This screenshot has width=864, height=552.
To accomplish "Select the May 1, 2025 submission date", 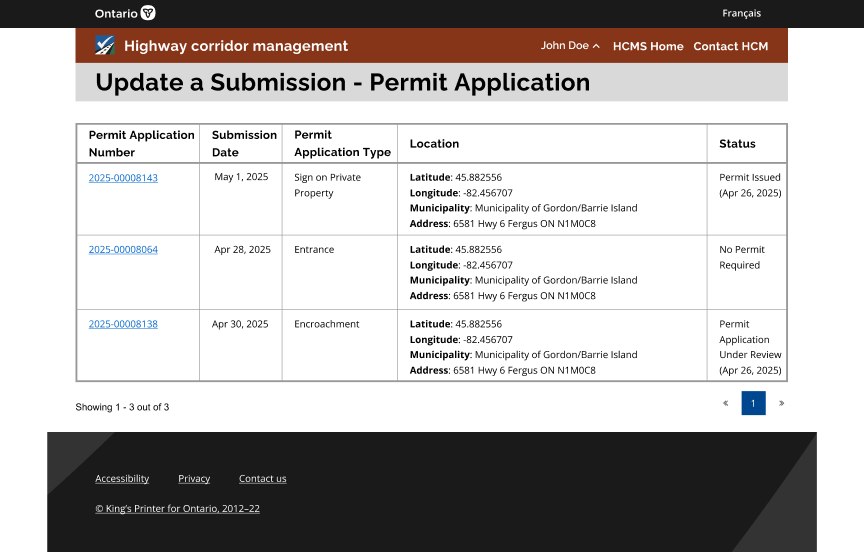I will click(241, 177).
